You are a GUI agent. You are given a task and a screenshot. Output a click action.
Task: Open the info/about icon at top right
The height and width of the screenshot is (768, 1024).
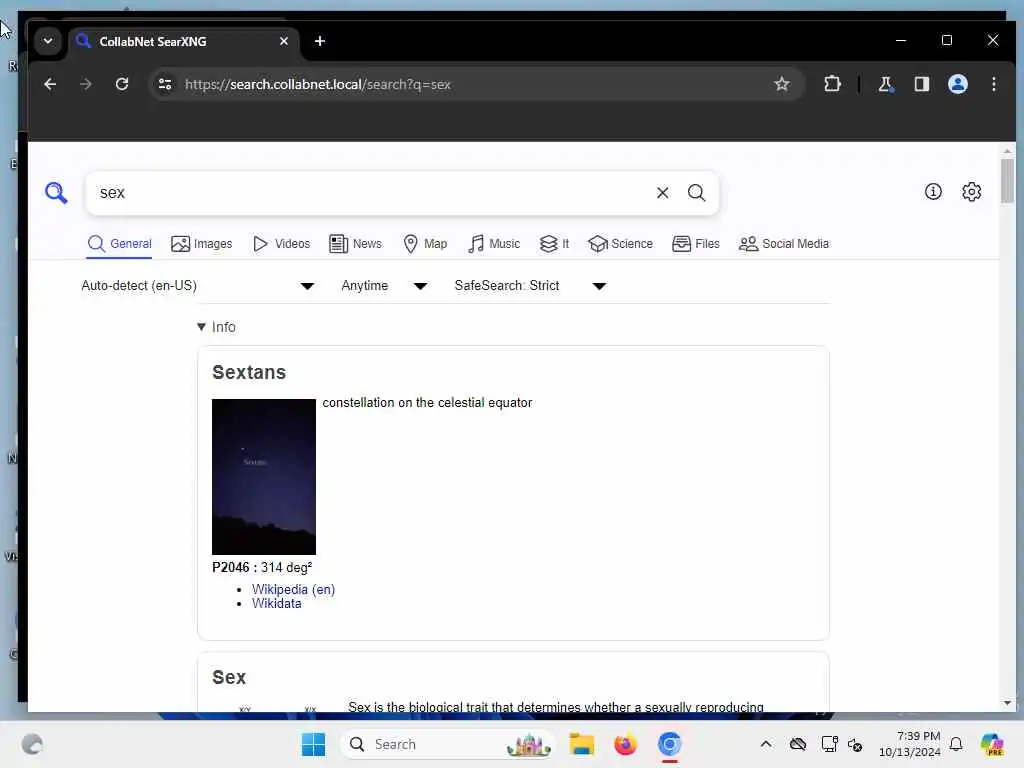(x=933, y=191)
